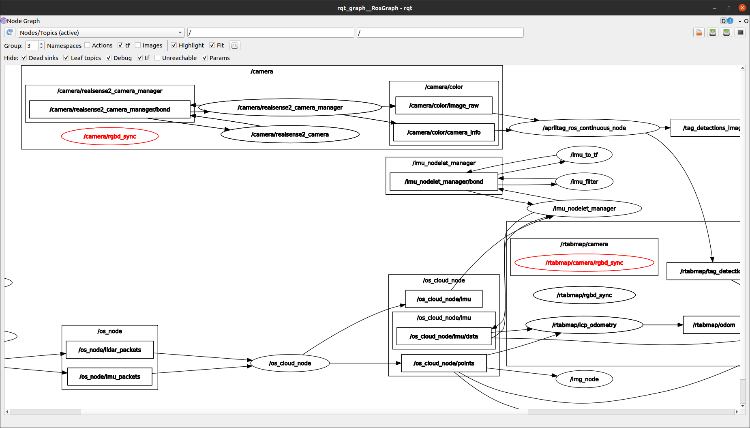Select the /apriltag_ros_continuous_node node

coord(583,129)
